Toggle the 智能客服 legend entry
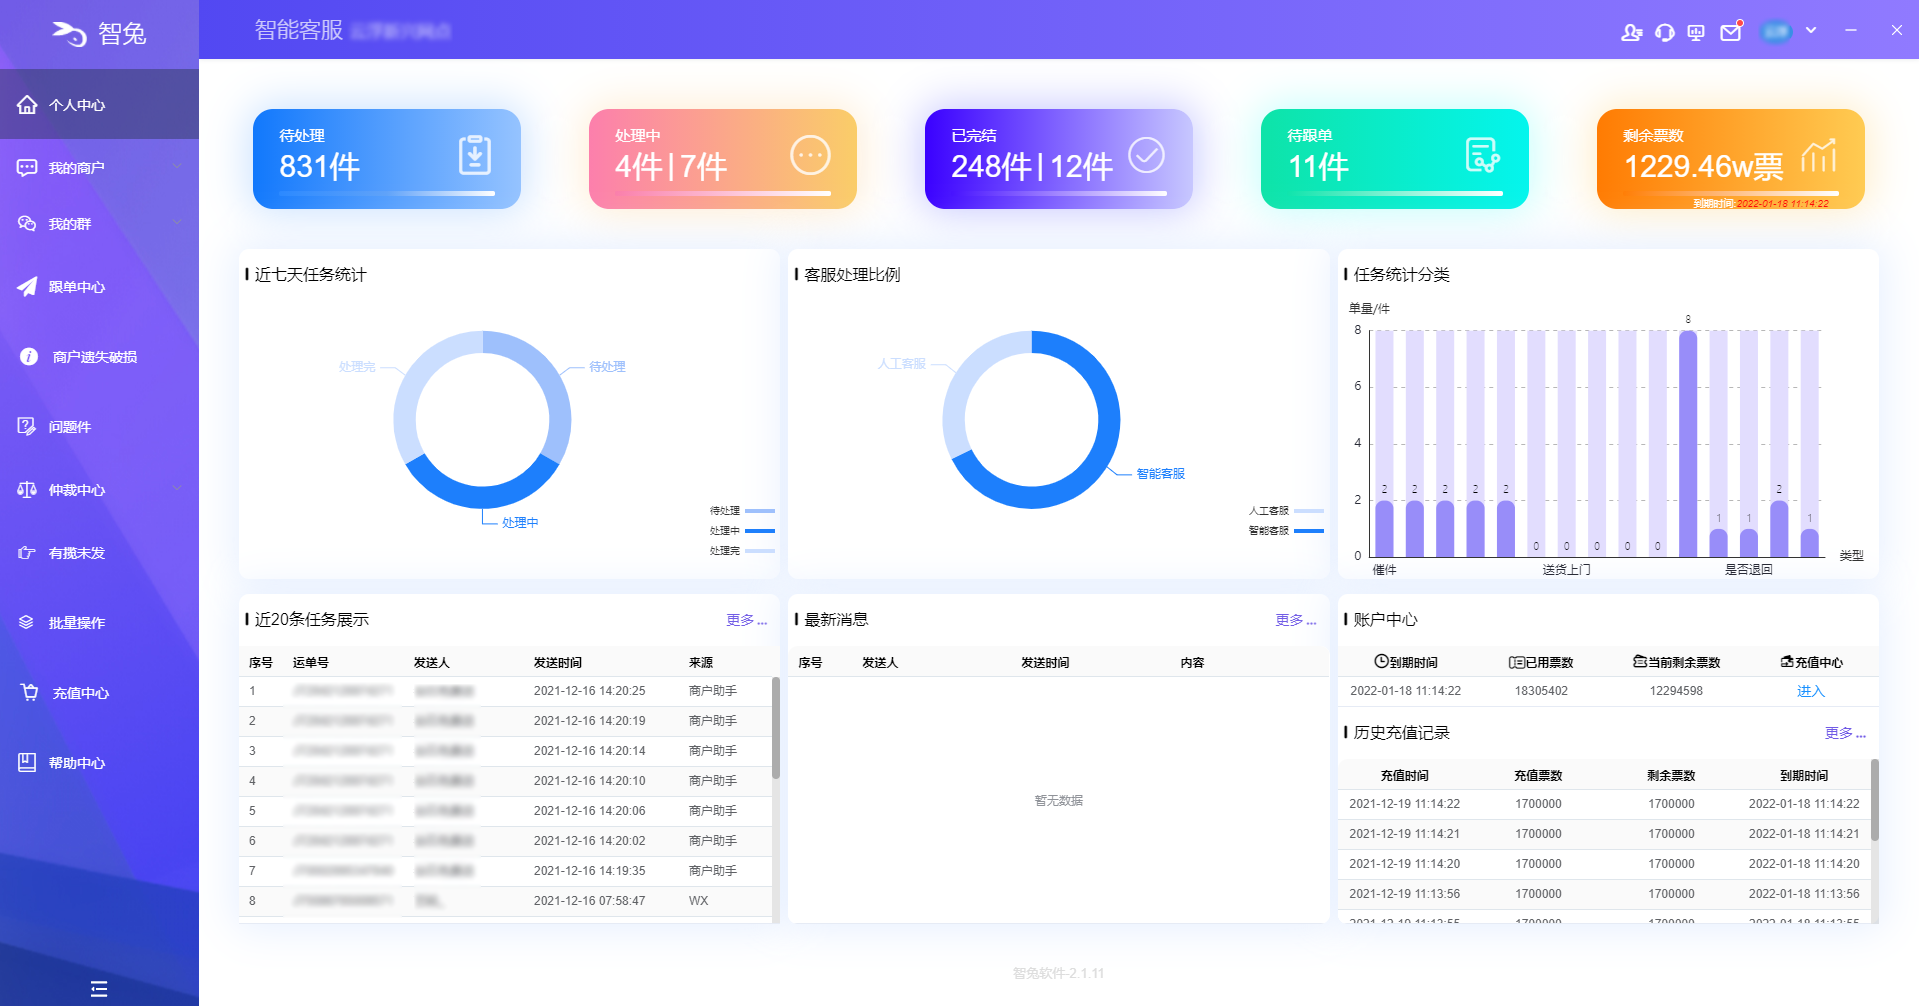Screen dimensions: 1919x1006 (1286, 531)
